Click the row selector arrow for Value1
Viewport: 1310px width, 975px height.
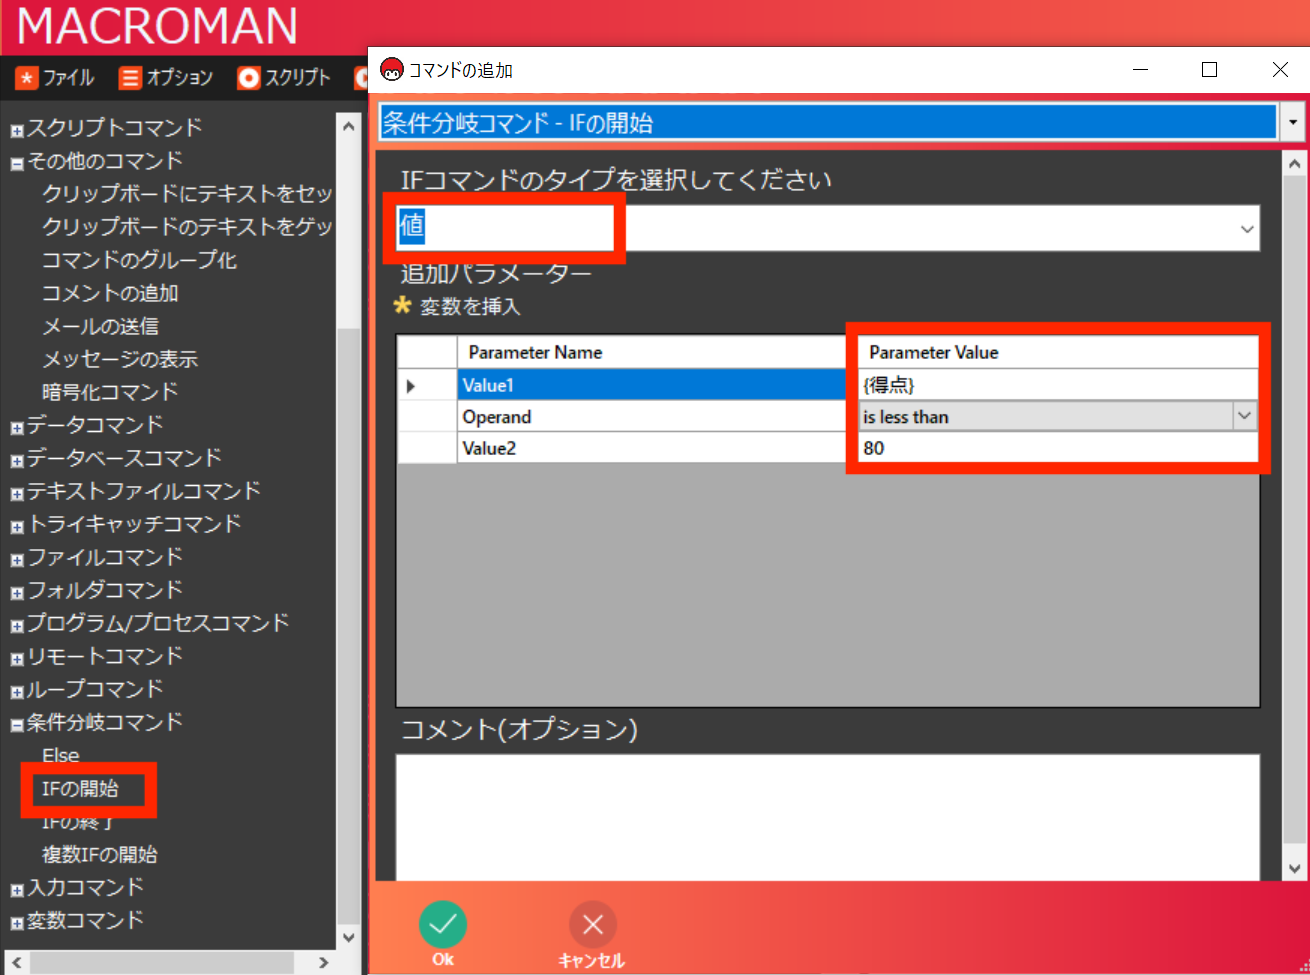[x=427, y=385]
